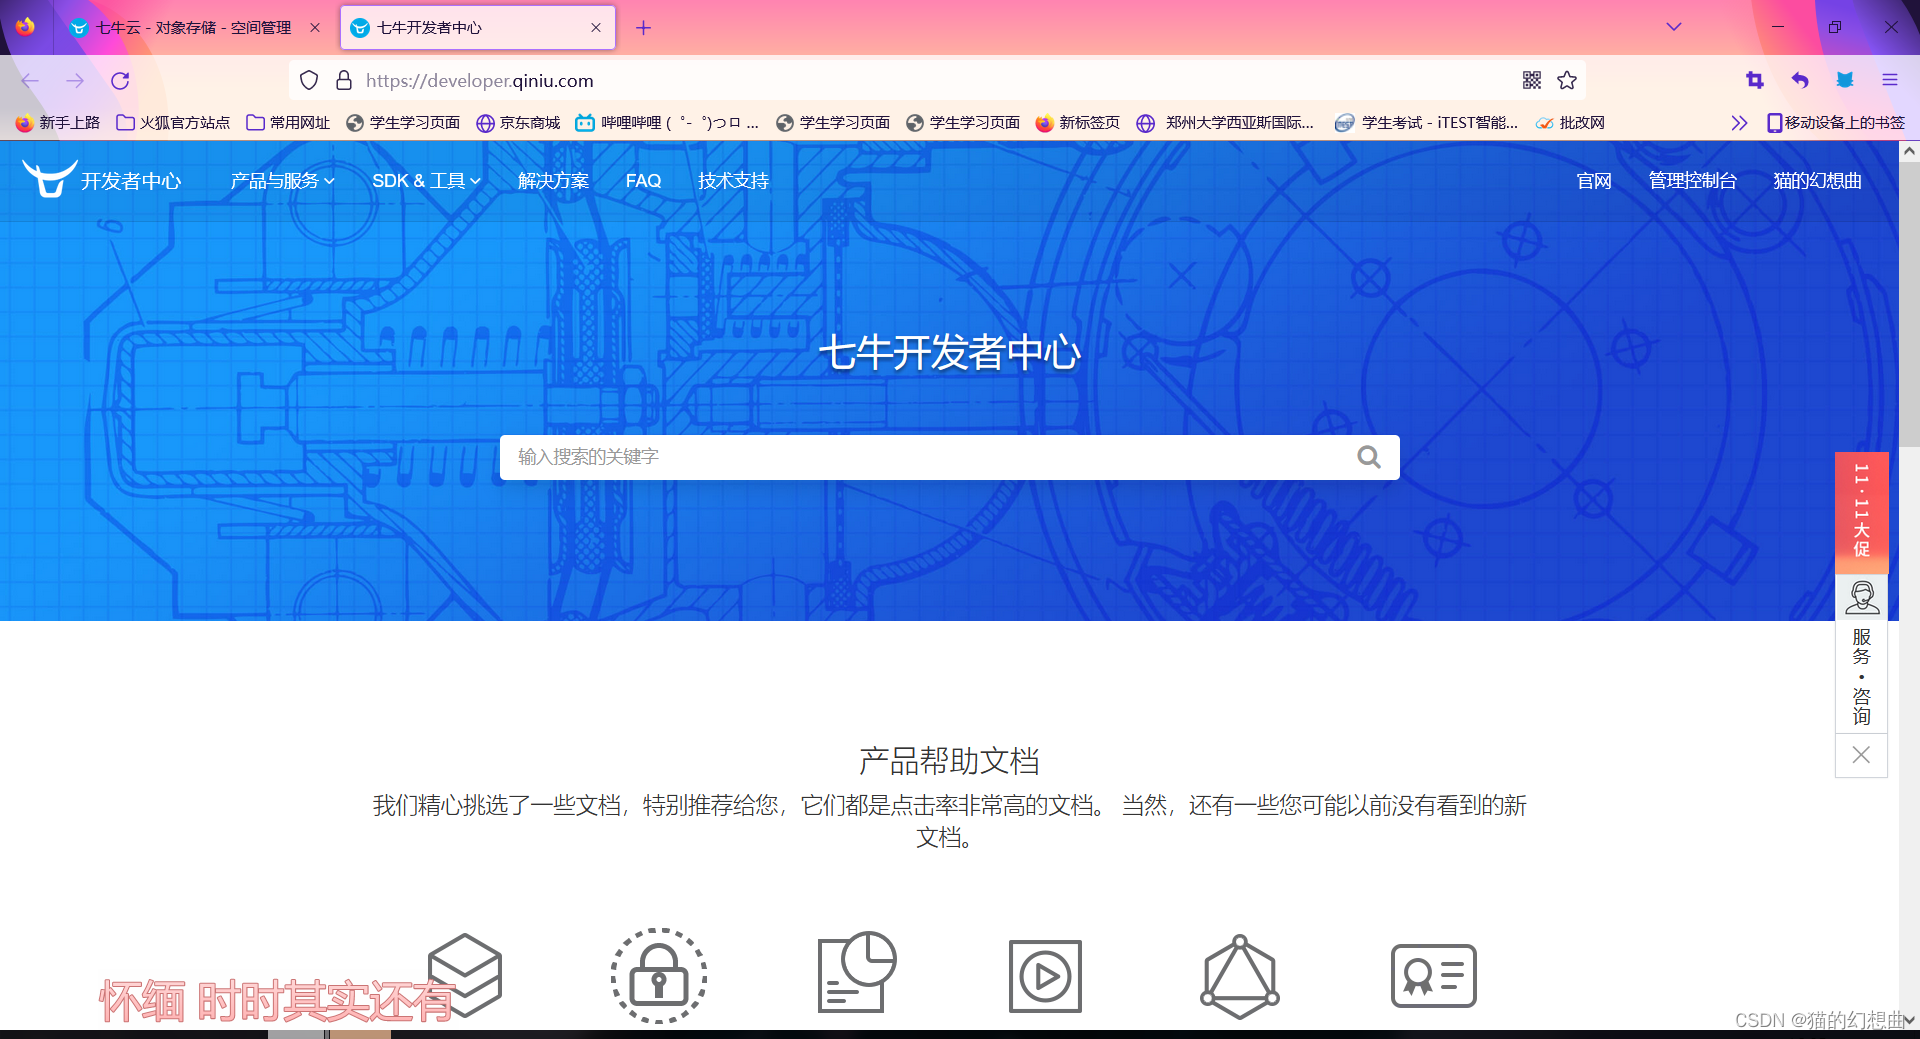Screen dimensions: 1920x1039
Task: Open the FAQ nav item
Action: [x=643, y=181]
